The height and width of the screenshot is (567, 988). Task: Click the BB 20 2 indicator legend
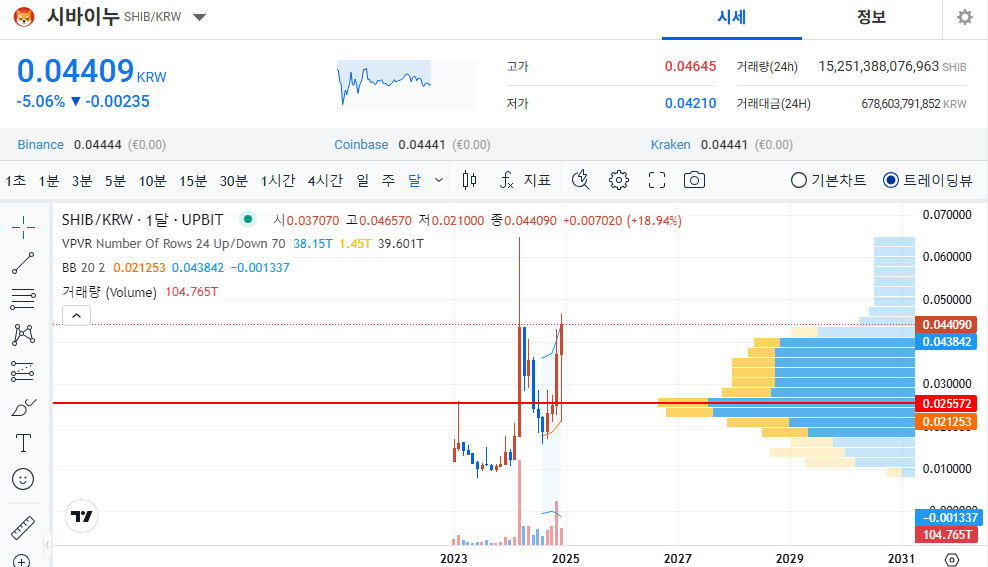[176, 268]
